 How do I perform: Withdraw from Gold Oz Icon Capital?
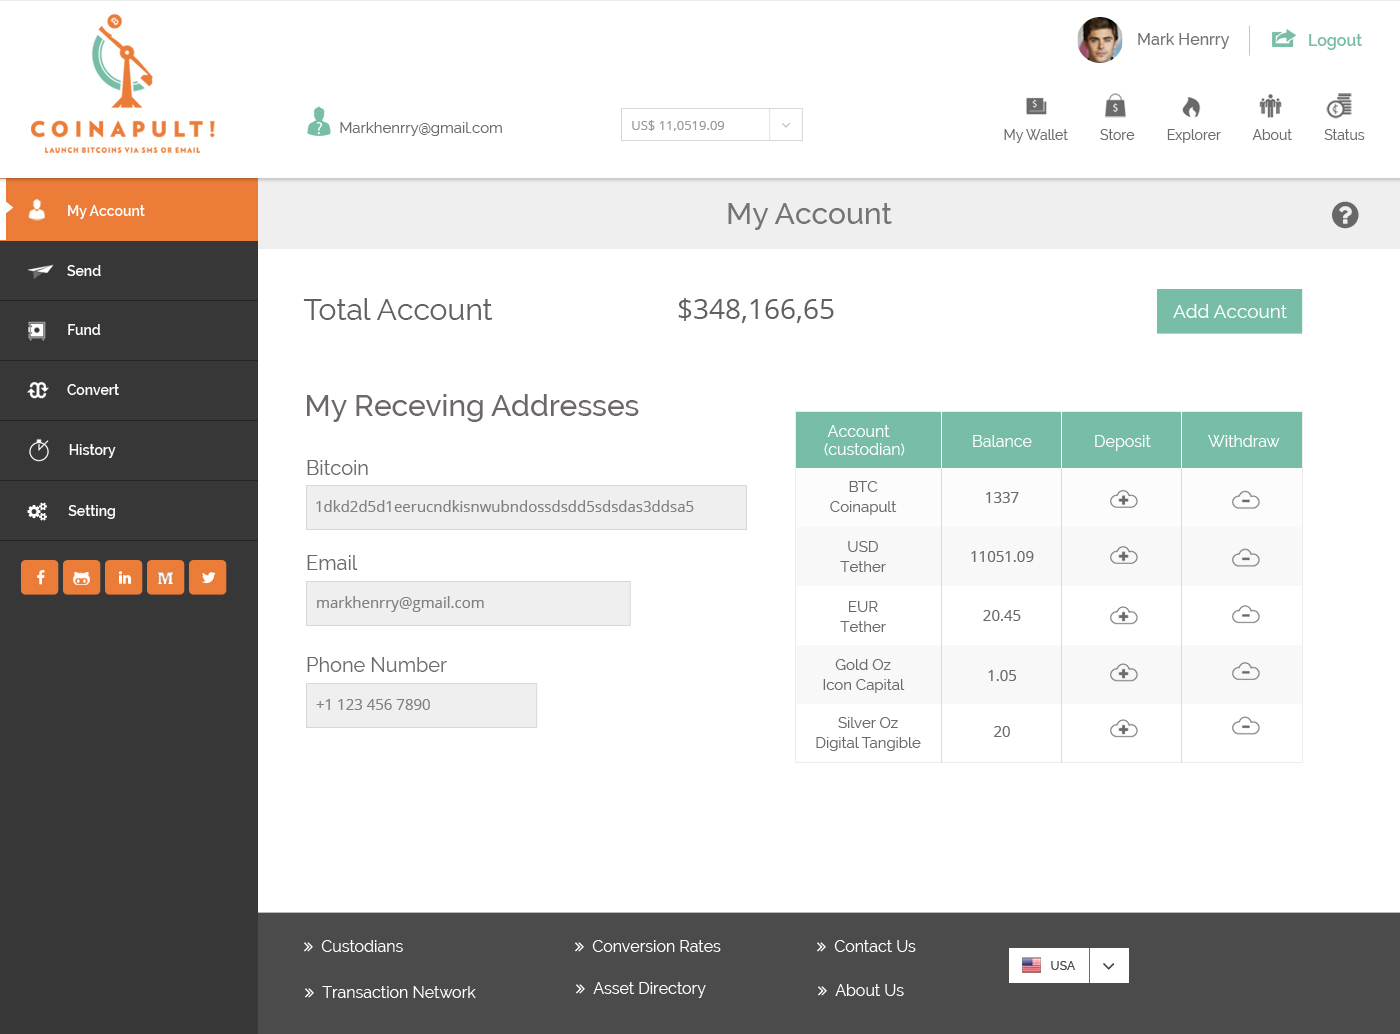(x=1246, y=672)
